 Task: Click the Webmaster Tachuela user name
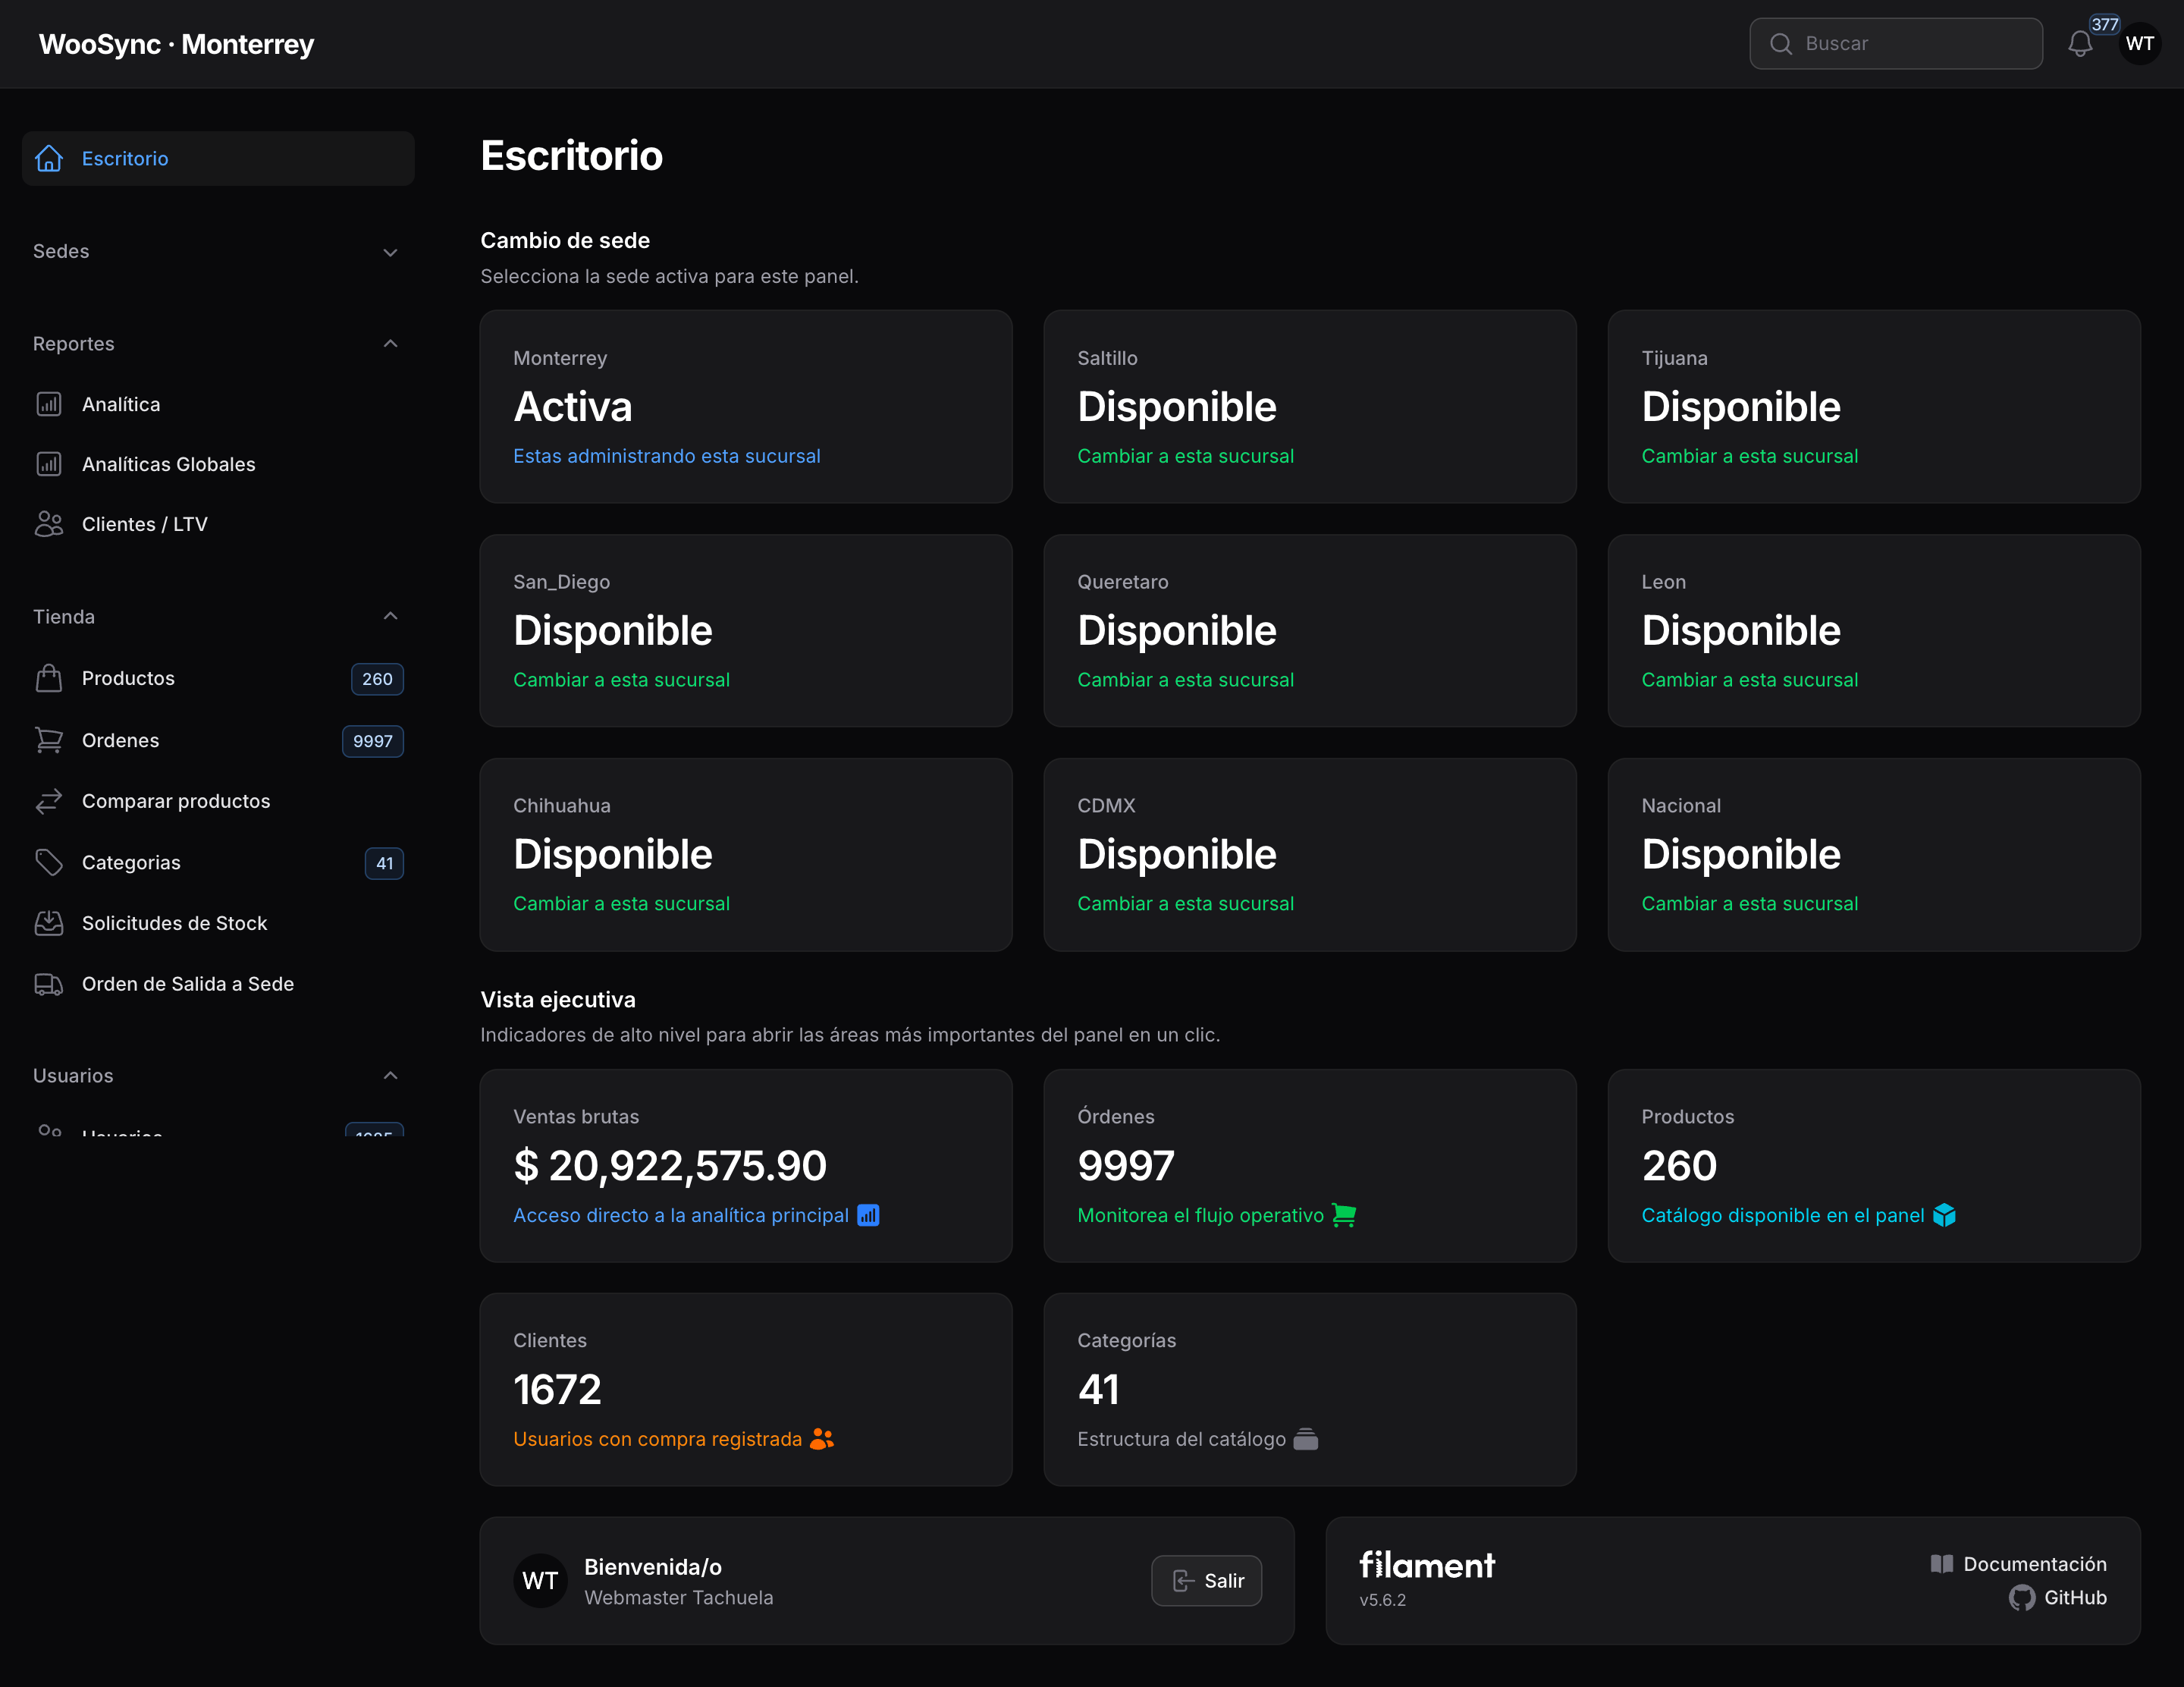tap(678, 1598)
